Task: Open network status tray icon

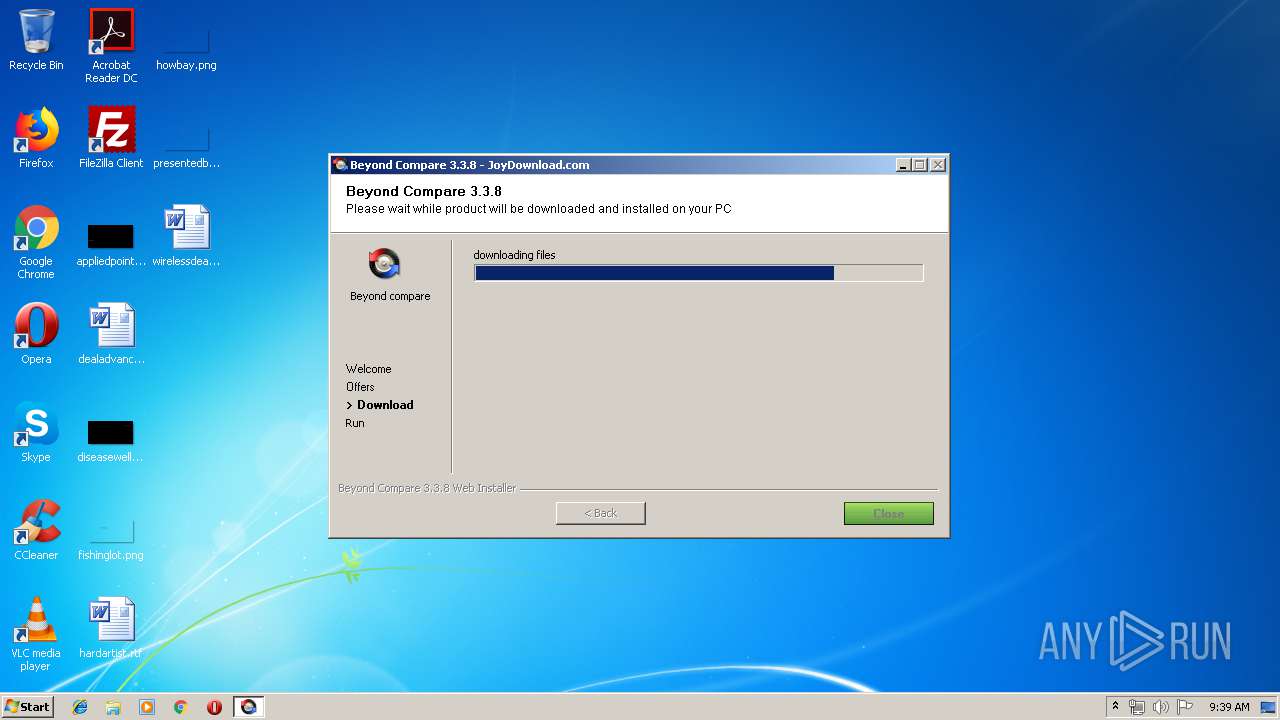Action: coord(1137,707)
